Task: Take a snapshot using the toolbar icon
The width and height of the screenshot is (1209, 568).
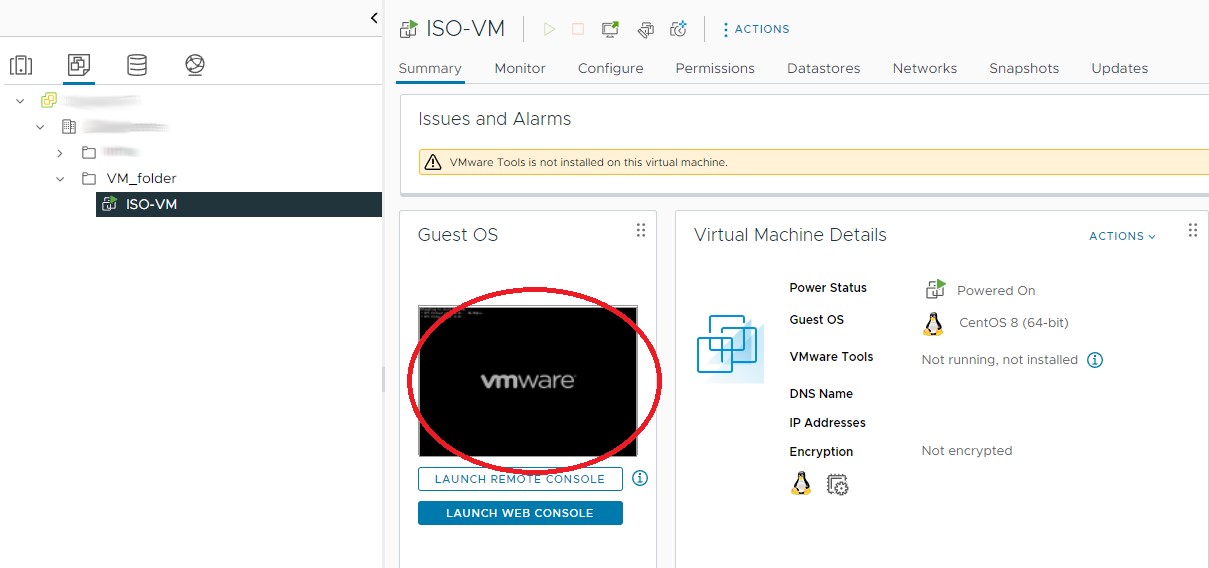Action: [679, 29]
